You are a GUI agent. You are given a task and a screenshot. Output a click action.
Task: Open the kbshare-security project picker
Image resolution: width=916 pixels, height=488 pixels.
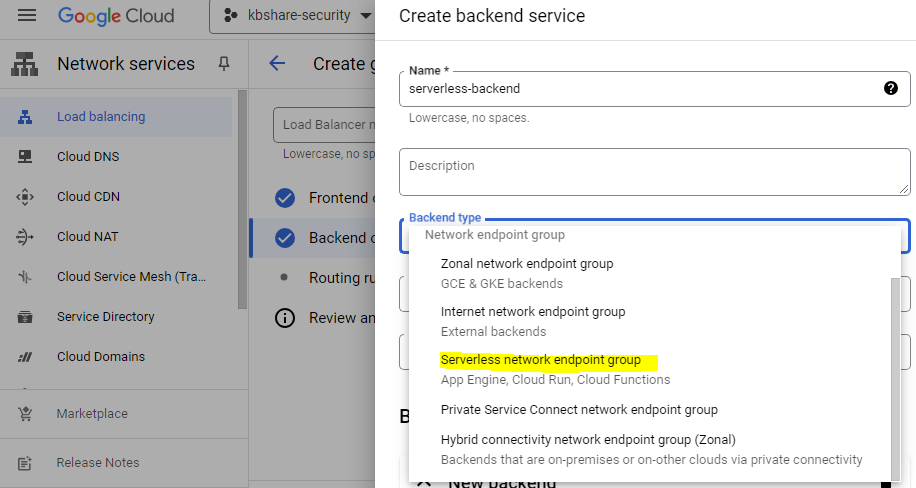[x=298, y=16]
